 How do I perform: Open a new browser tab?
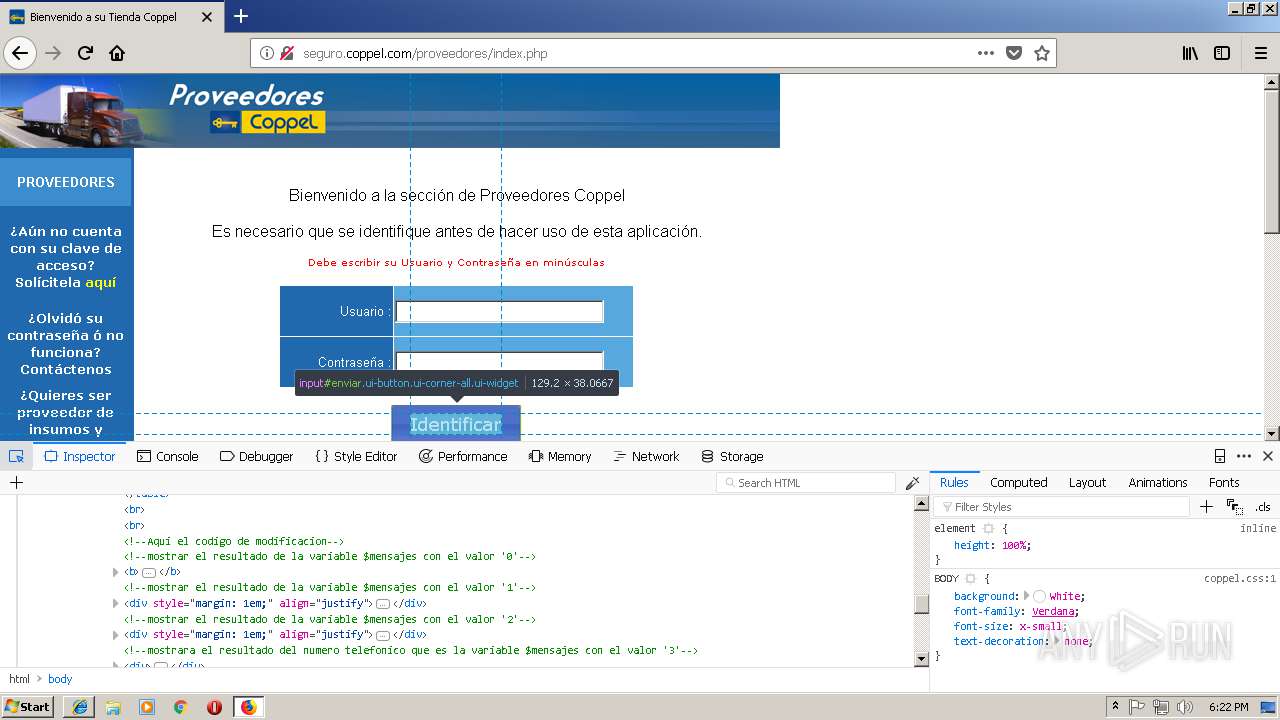(241, 16)
